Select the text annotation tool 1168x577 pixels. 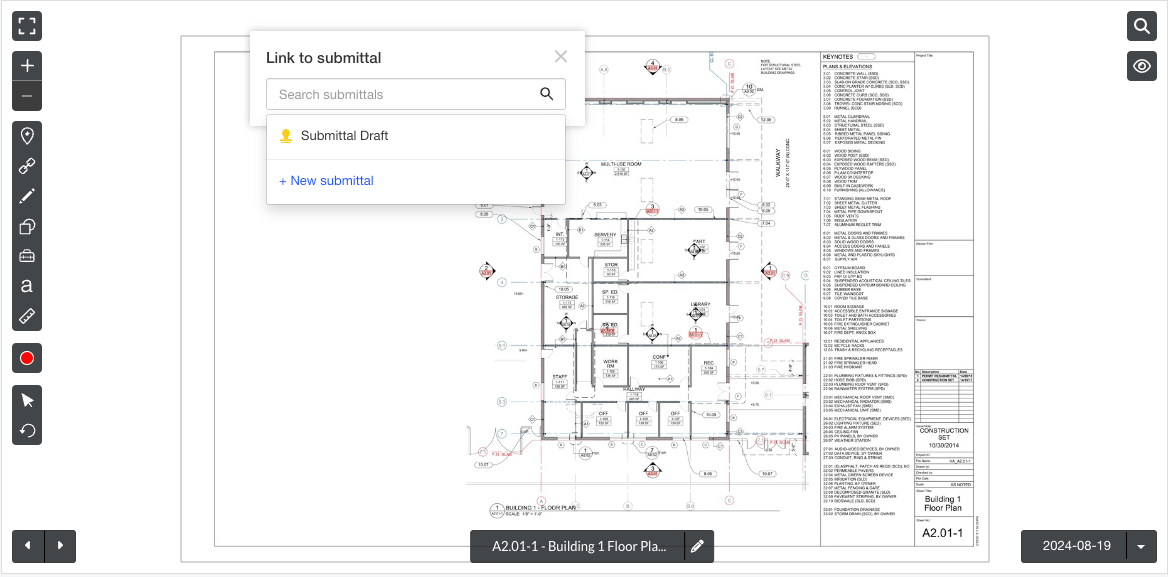pos(27,286)
